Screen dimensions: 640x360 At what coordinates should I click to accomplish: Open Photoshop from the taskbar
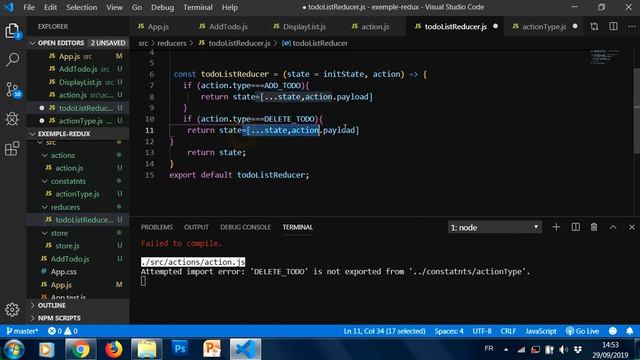point(180,349)
